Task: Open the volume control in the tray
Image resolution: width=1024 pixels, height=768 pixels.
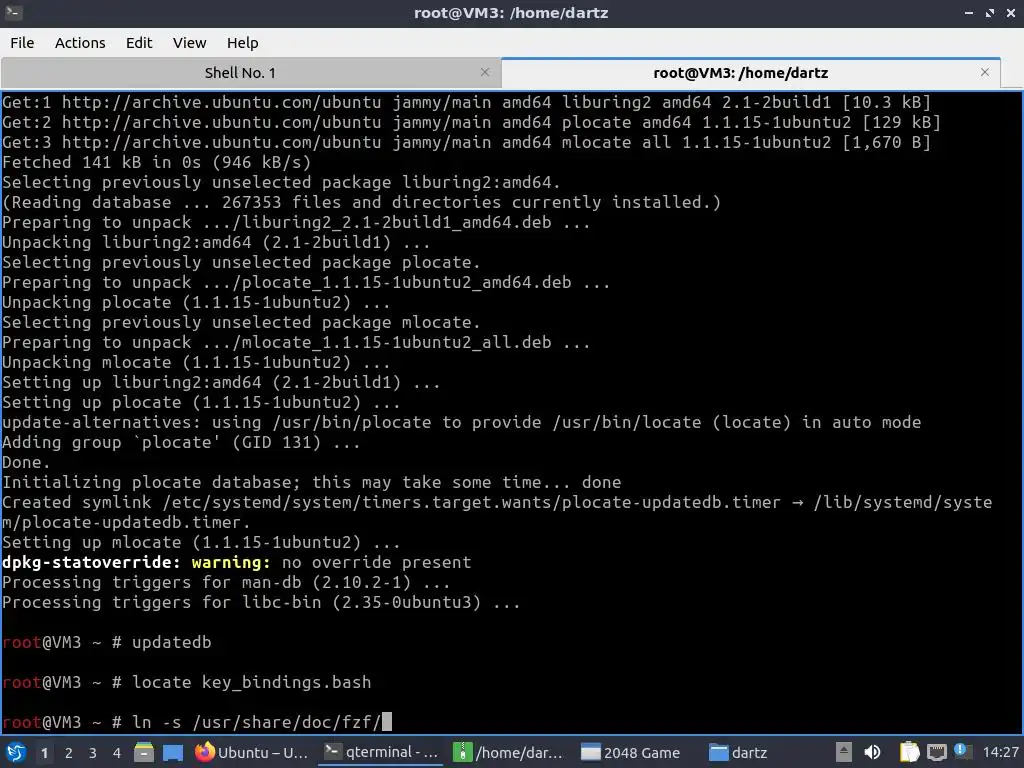Action: pos(872,752)
